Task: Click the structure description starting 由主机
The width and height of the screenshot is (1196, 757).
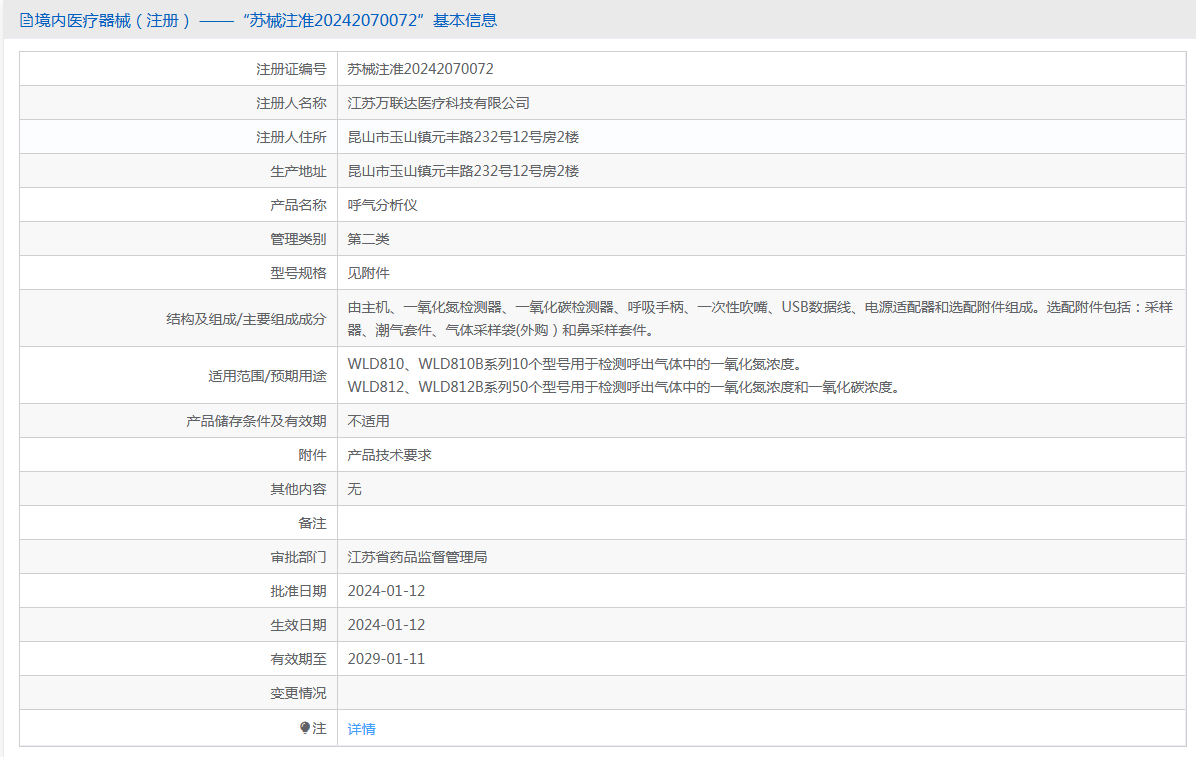Action: (760, 318)
